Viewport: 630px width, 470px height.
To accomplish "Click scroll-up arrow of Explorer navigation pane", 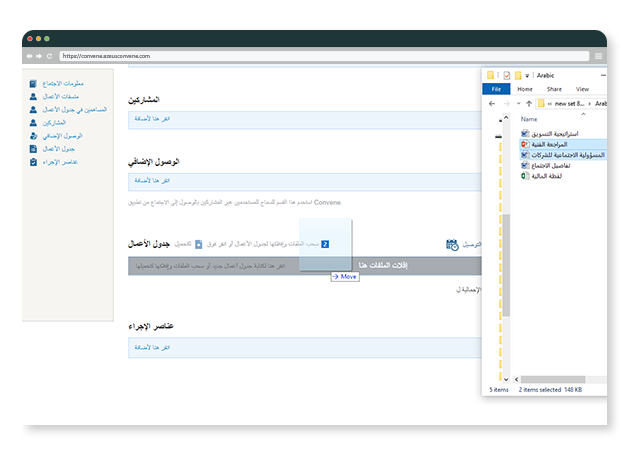I will 506,118.
